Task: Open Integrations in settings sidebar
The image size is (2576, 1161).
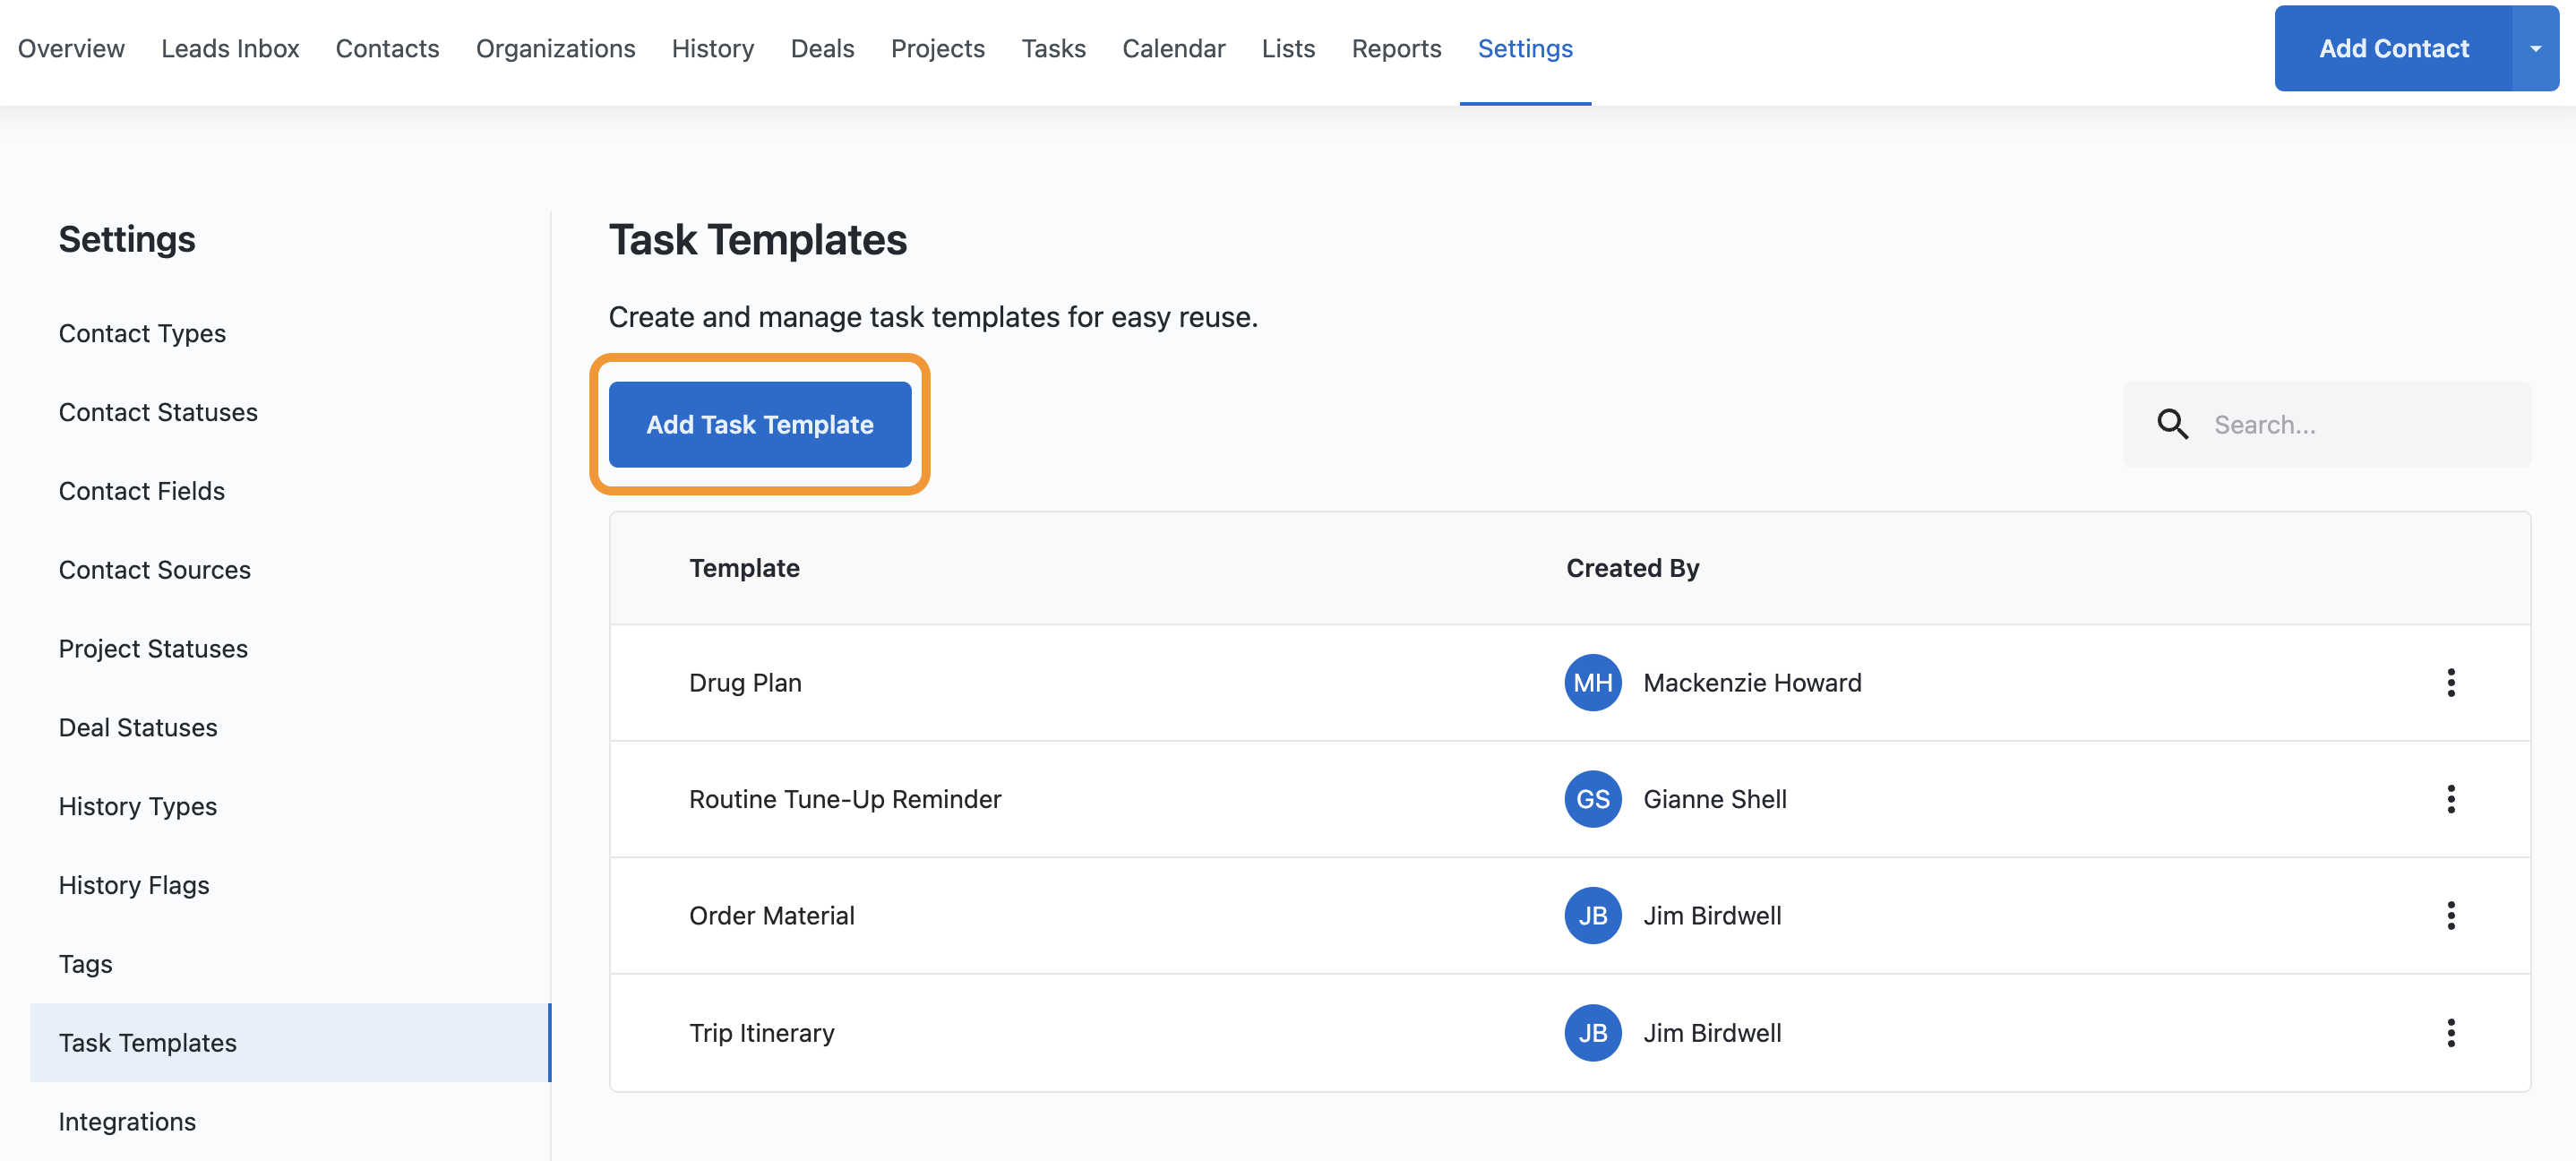Action: point(127,1121)
